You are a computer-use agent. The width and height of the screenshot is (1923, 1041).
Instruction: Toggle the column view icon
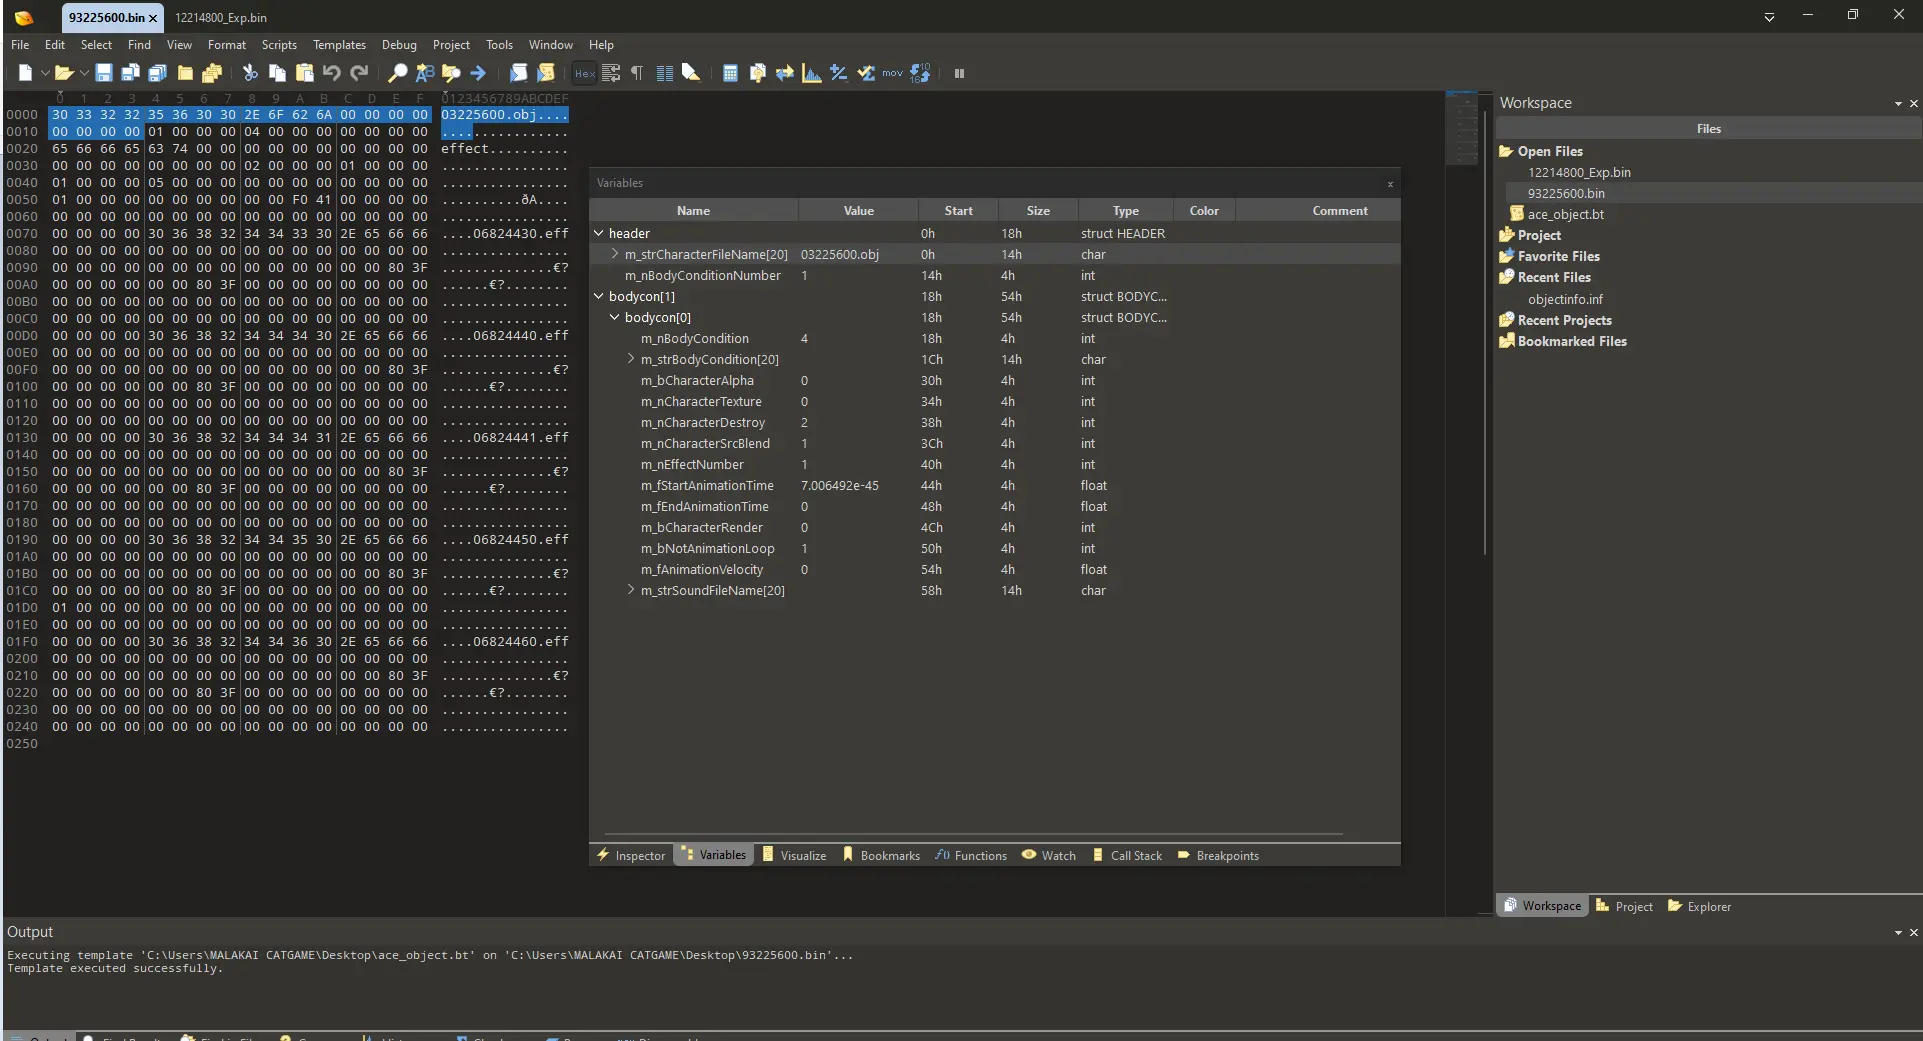(664, 73)
